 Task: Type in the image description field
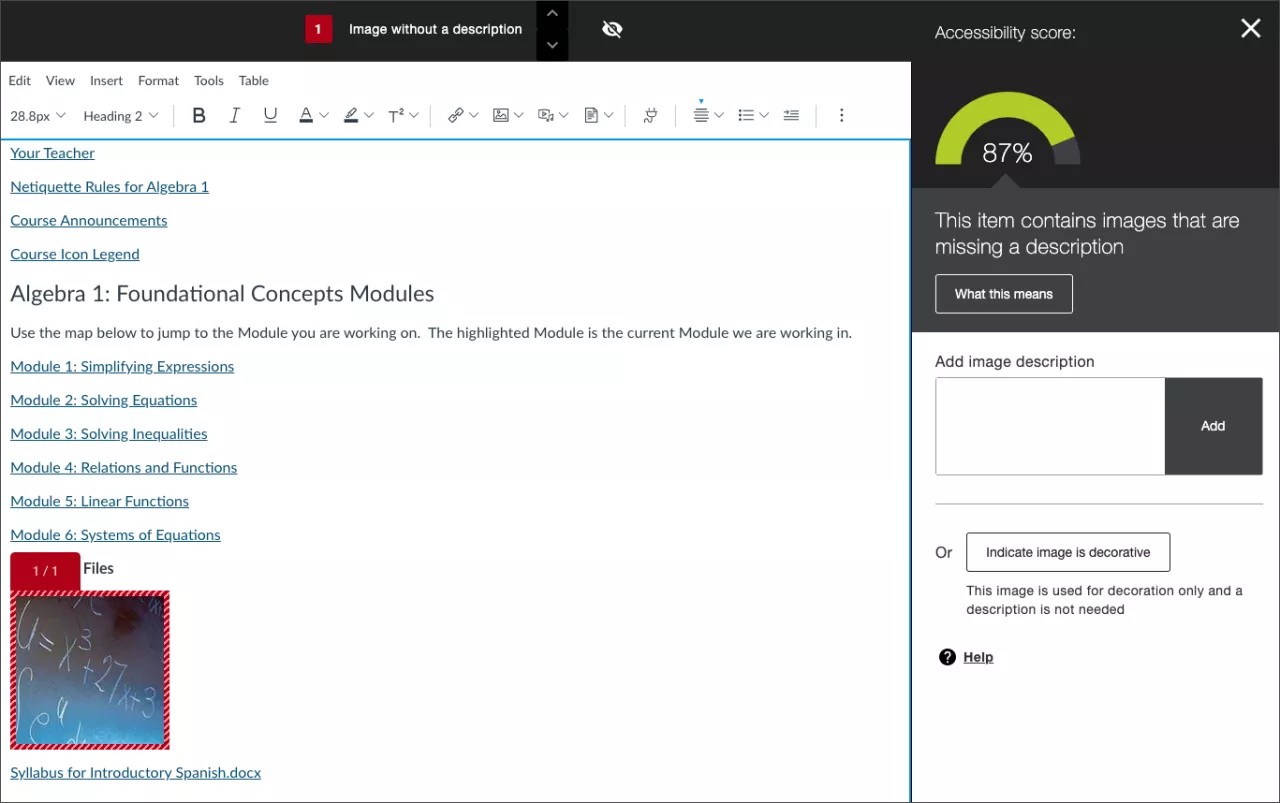coord(1049,426)
